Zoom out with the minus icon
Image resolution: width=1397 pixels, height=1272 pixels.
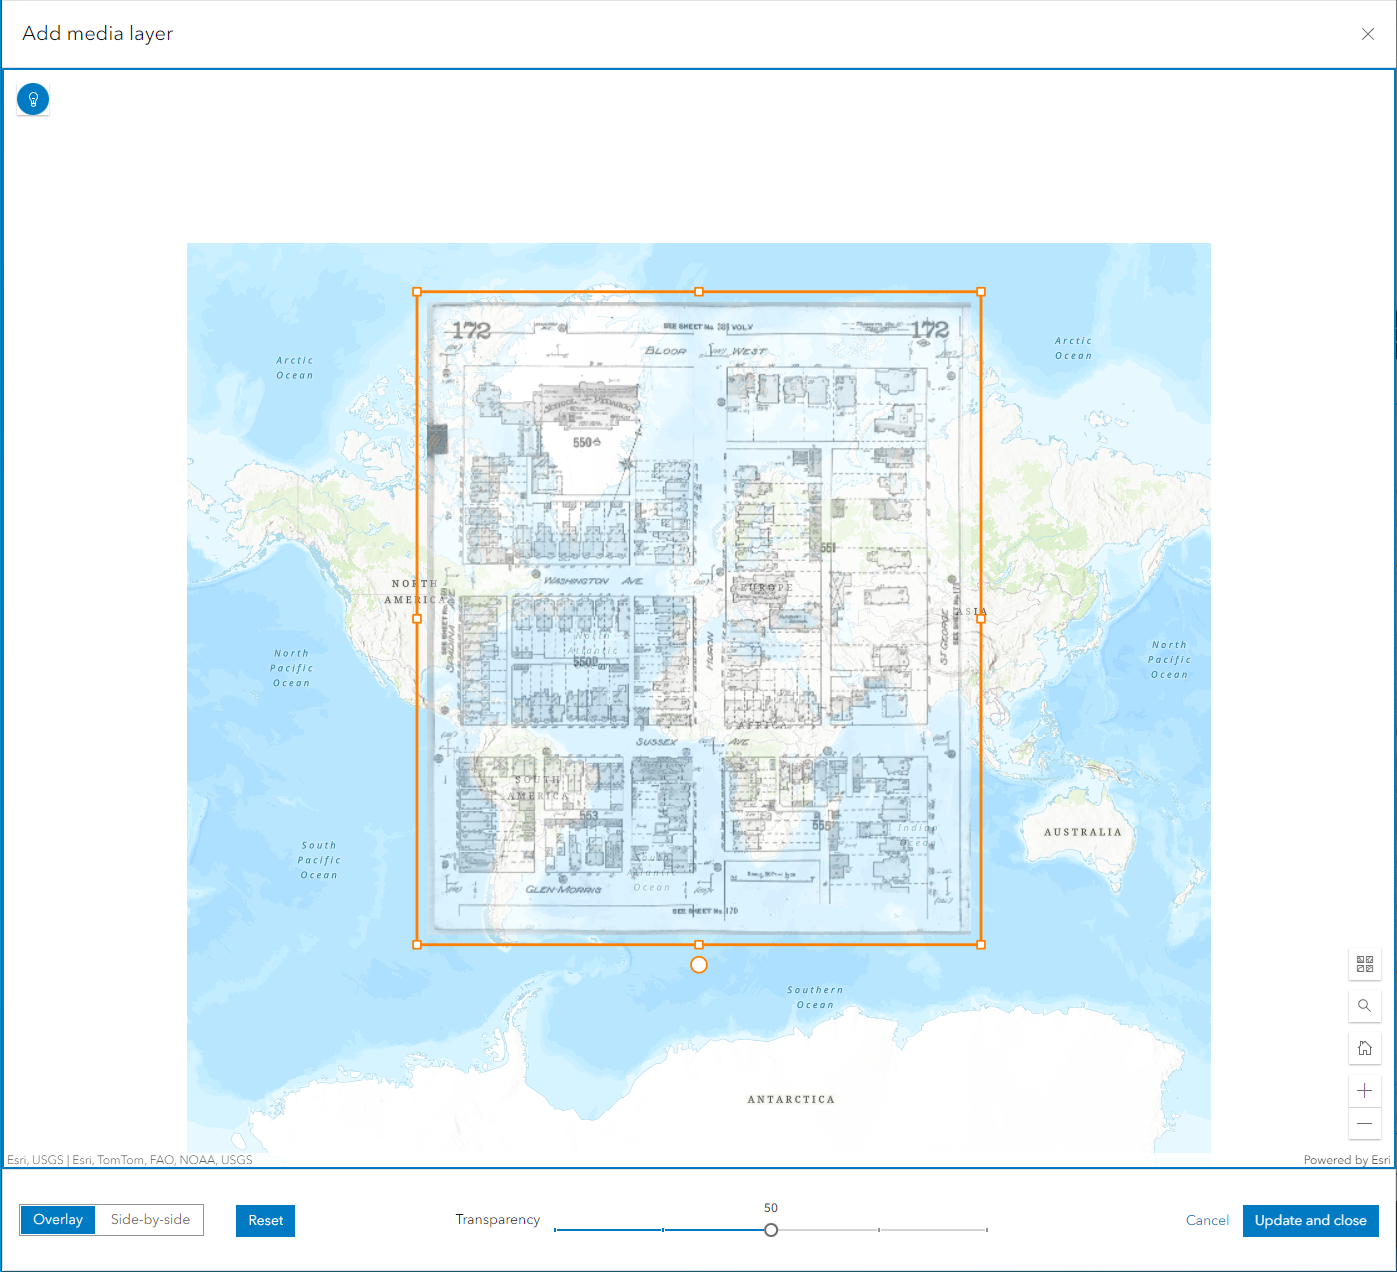pyautogui.click(x=1365, y=1123)
